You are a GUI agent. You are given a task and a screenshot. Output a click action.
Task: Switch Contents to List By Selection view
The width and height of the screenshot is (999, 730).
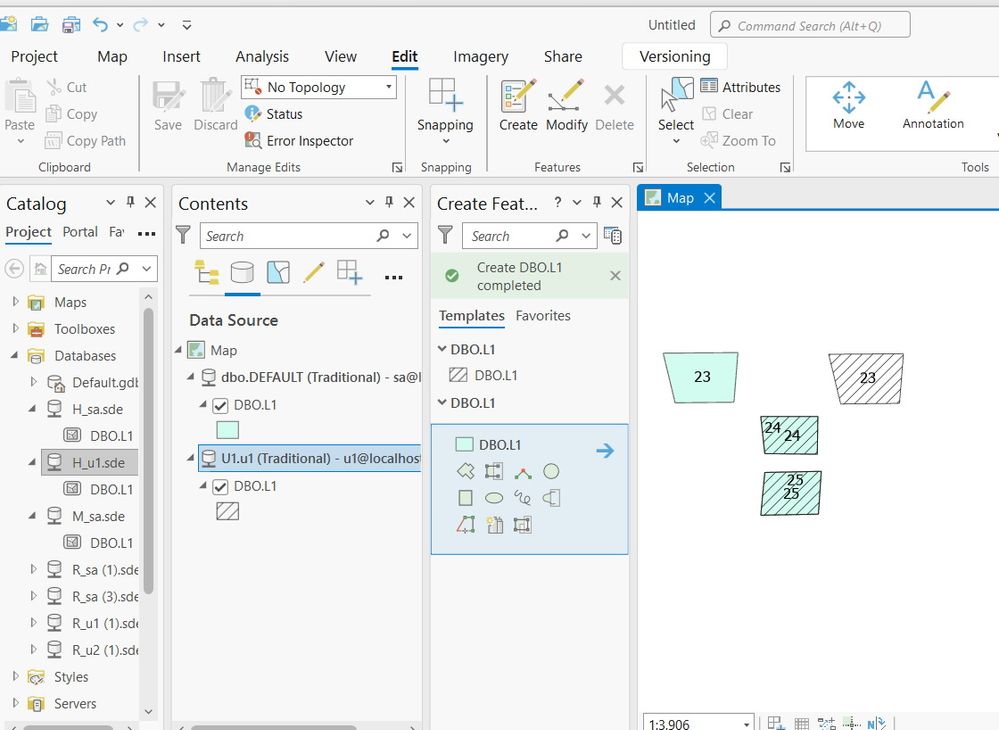coord(278,273)
